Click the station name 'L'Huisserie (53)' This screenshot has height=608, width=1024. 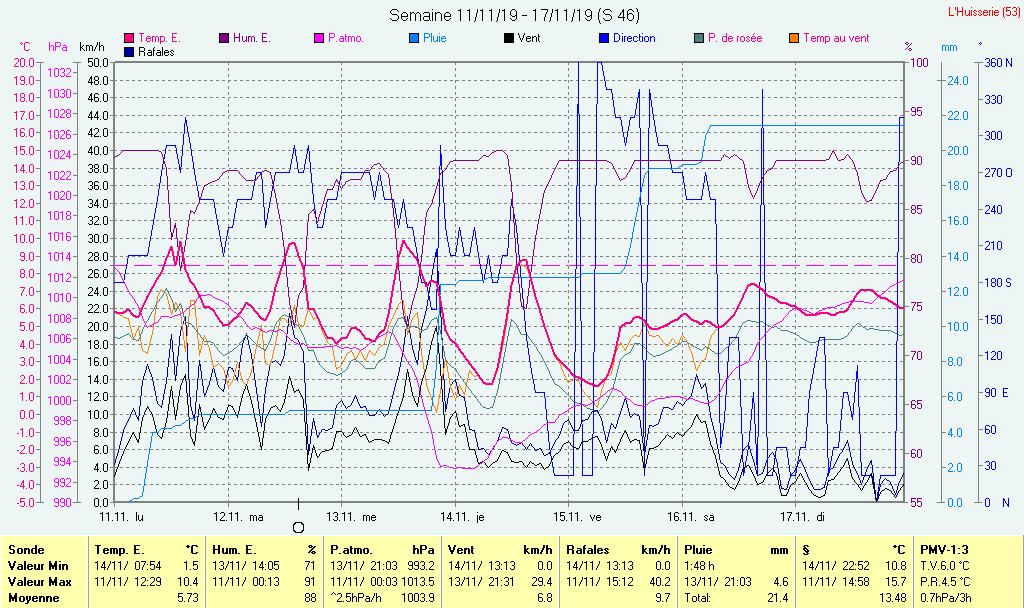tap(984, 12)
